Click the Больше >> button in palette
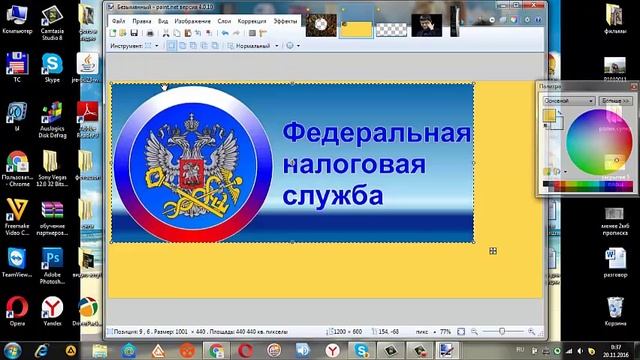This screenshot has height=360, width=640. (616, 100)
